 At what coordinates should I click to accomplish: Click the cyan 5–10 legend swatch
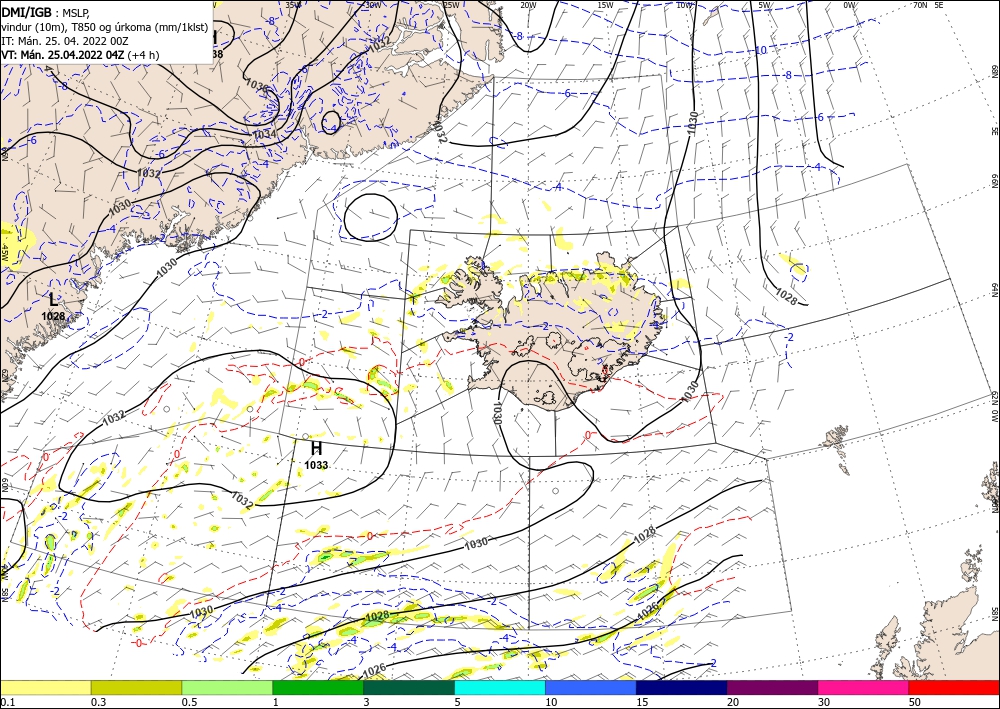tap(500, 687)
